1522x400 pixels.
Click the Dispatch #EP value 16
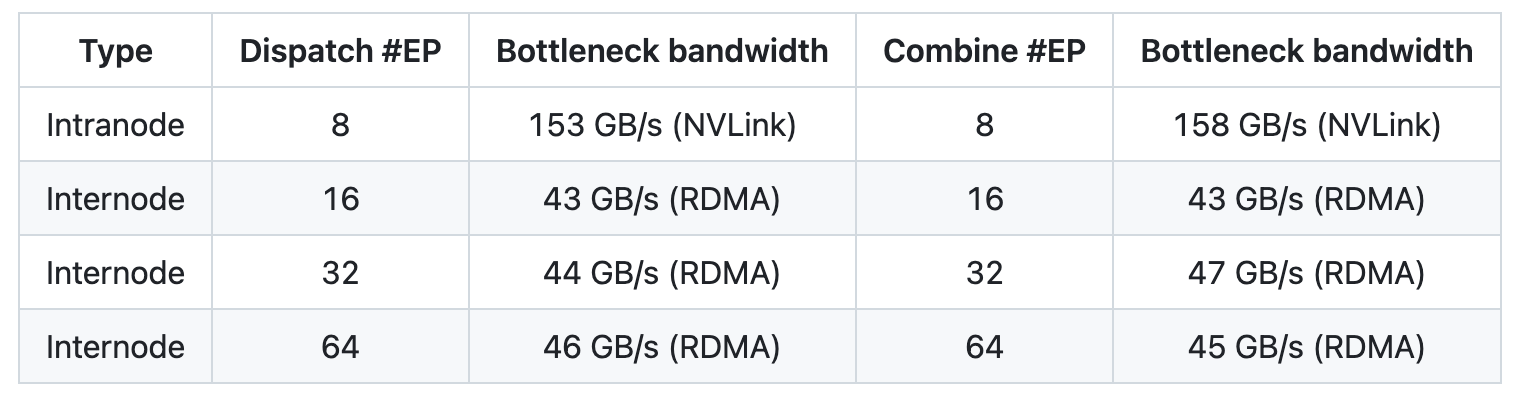(340, 199)
